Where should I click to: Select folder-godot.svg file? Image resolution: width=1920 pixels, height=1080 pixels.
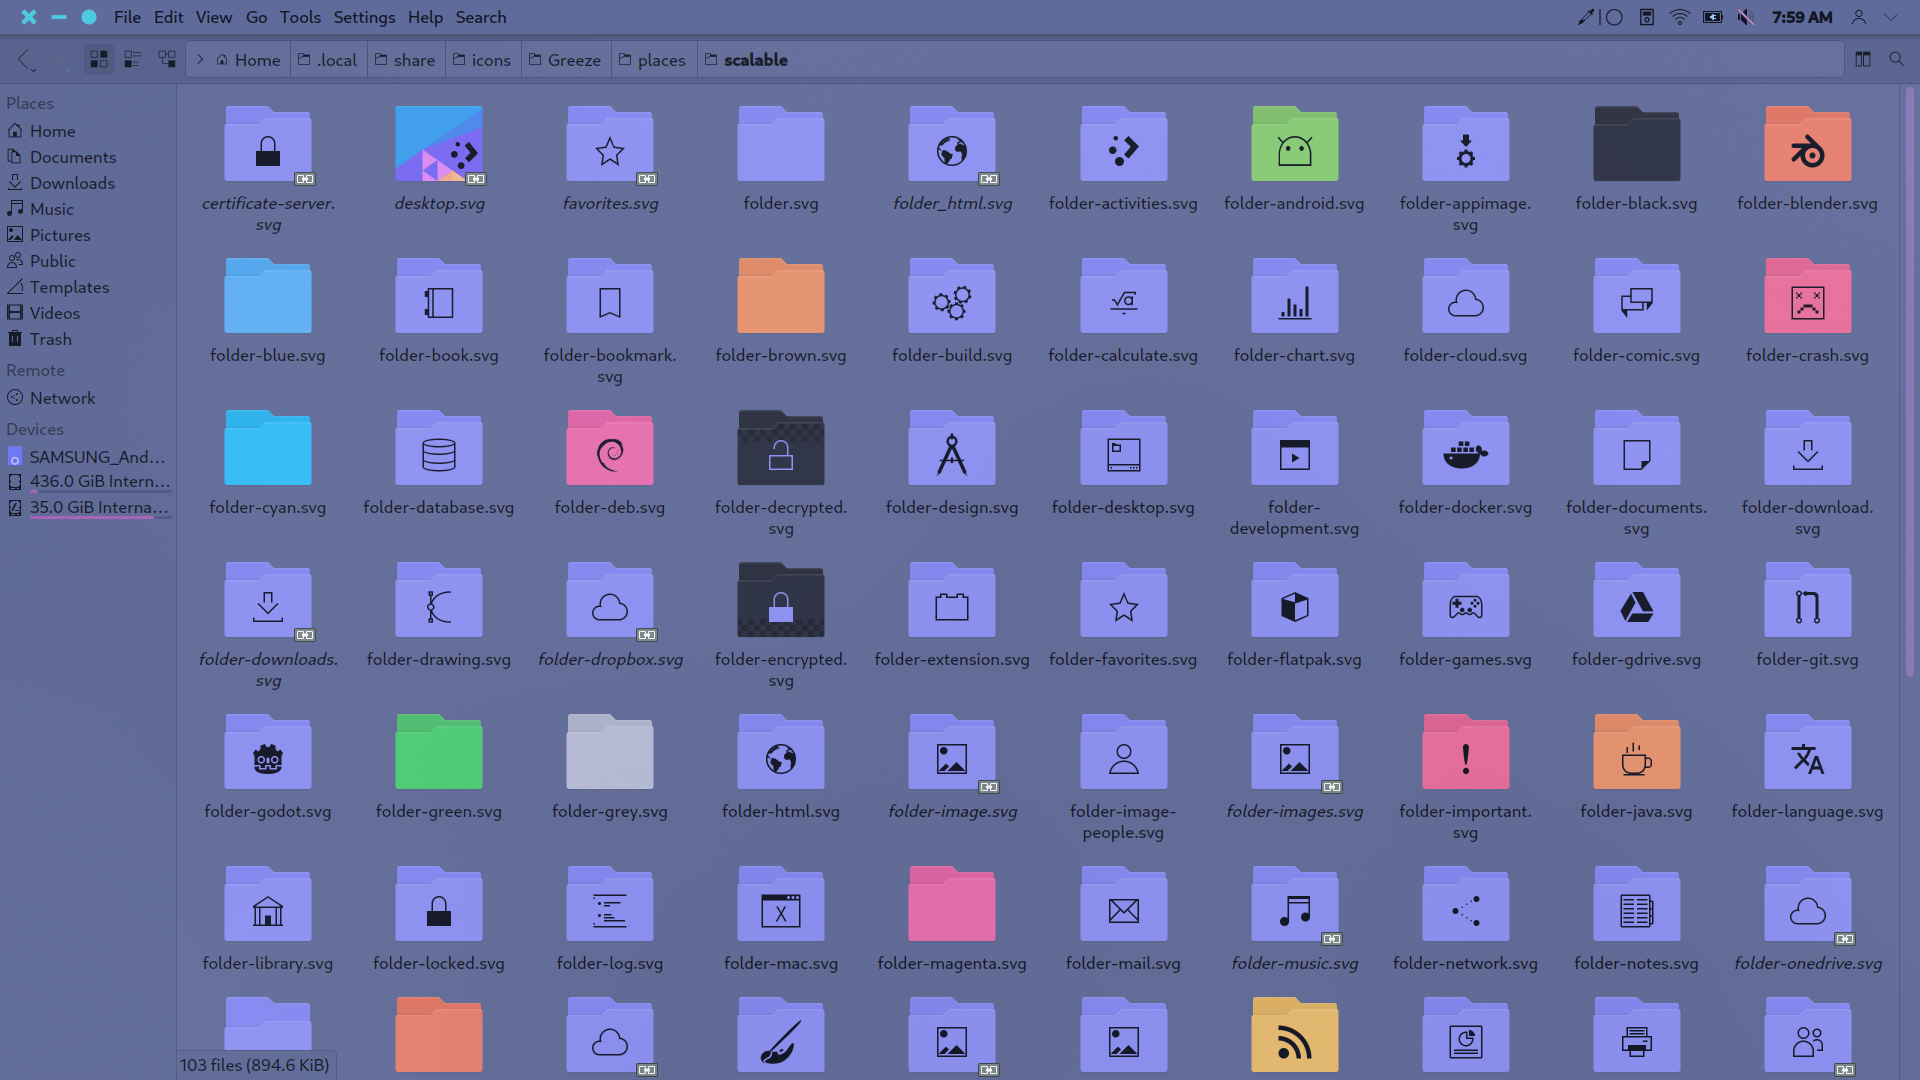click(x=268, y=753)
